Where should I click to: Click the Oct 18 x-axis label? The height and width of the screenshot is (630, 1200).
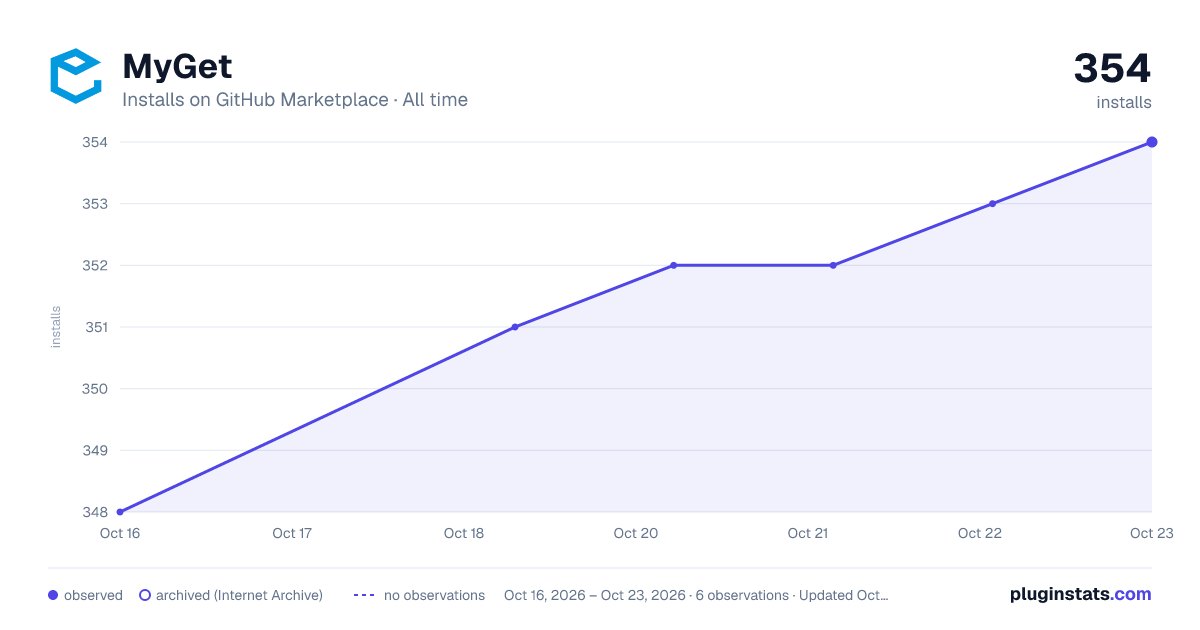point(464,533)
